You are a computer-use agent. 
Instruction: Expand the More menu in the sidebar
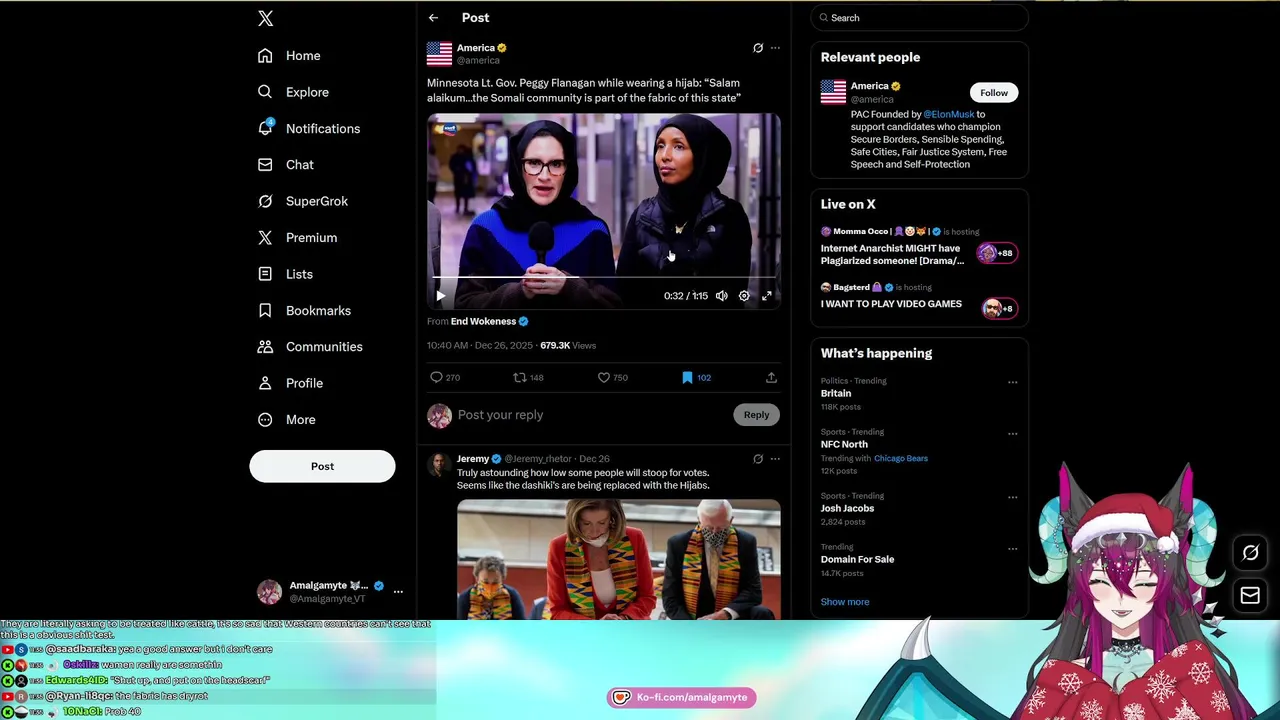pos(286,420)
